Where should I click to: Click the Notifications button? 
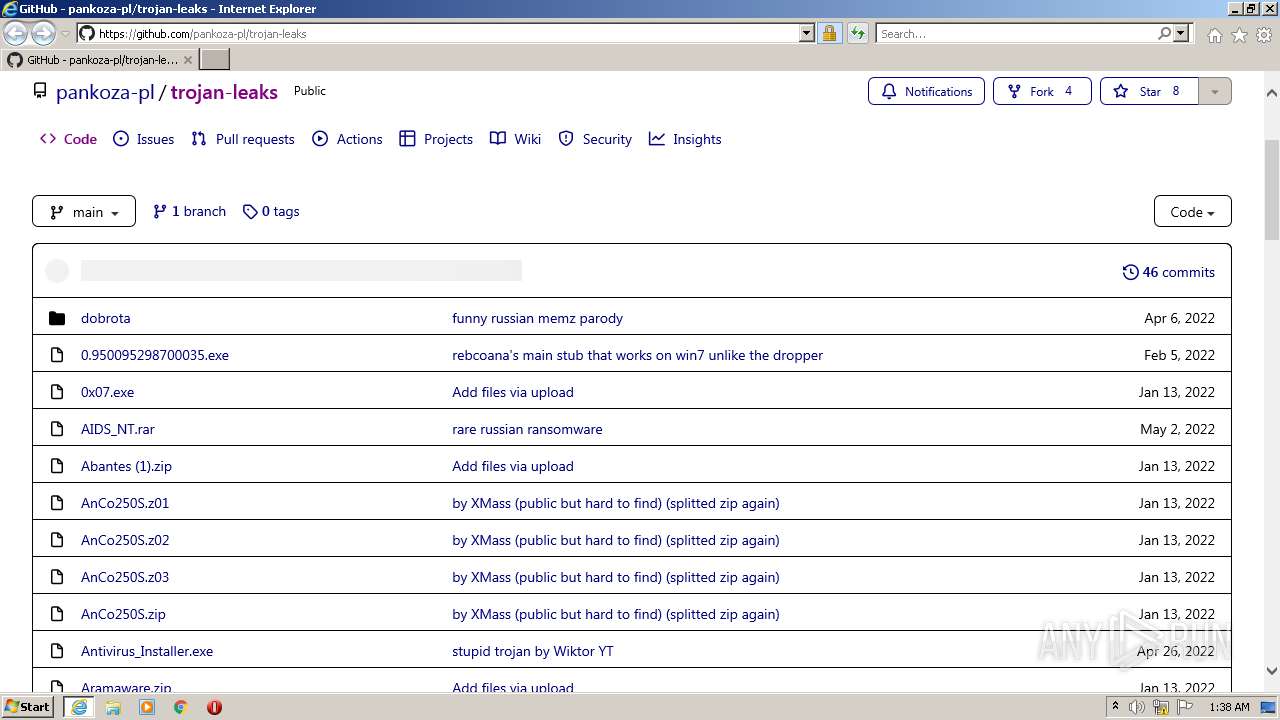point(926,91)
